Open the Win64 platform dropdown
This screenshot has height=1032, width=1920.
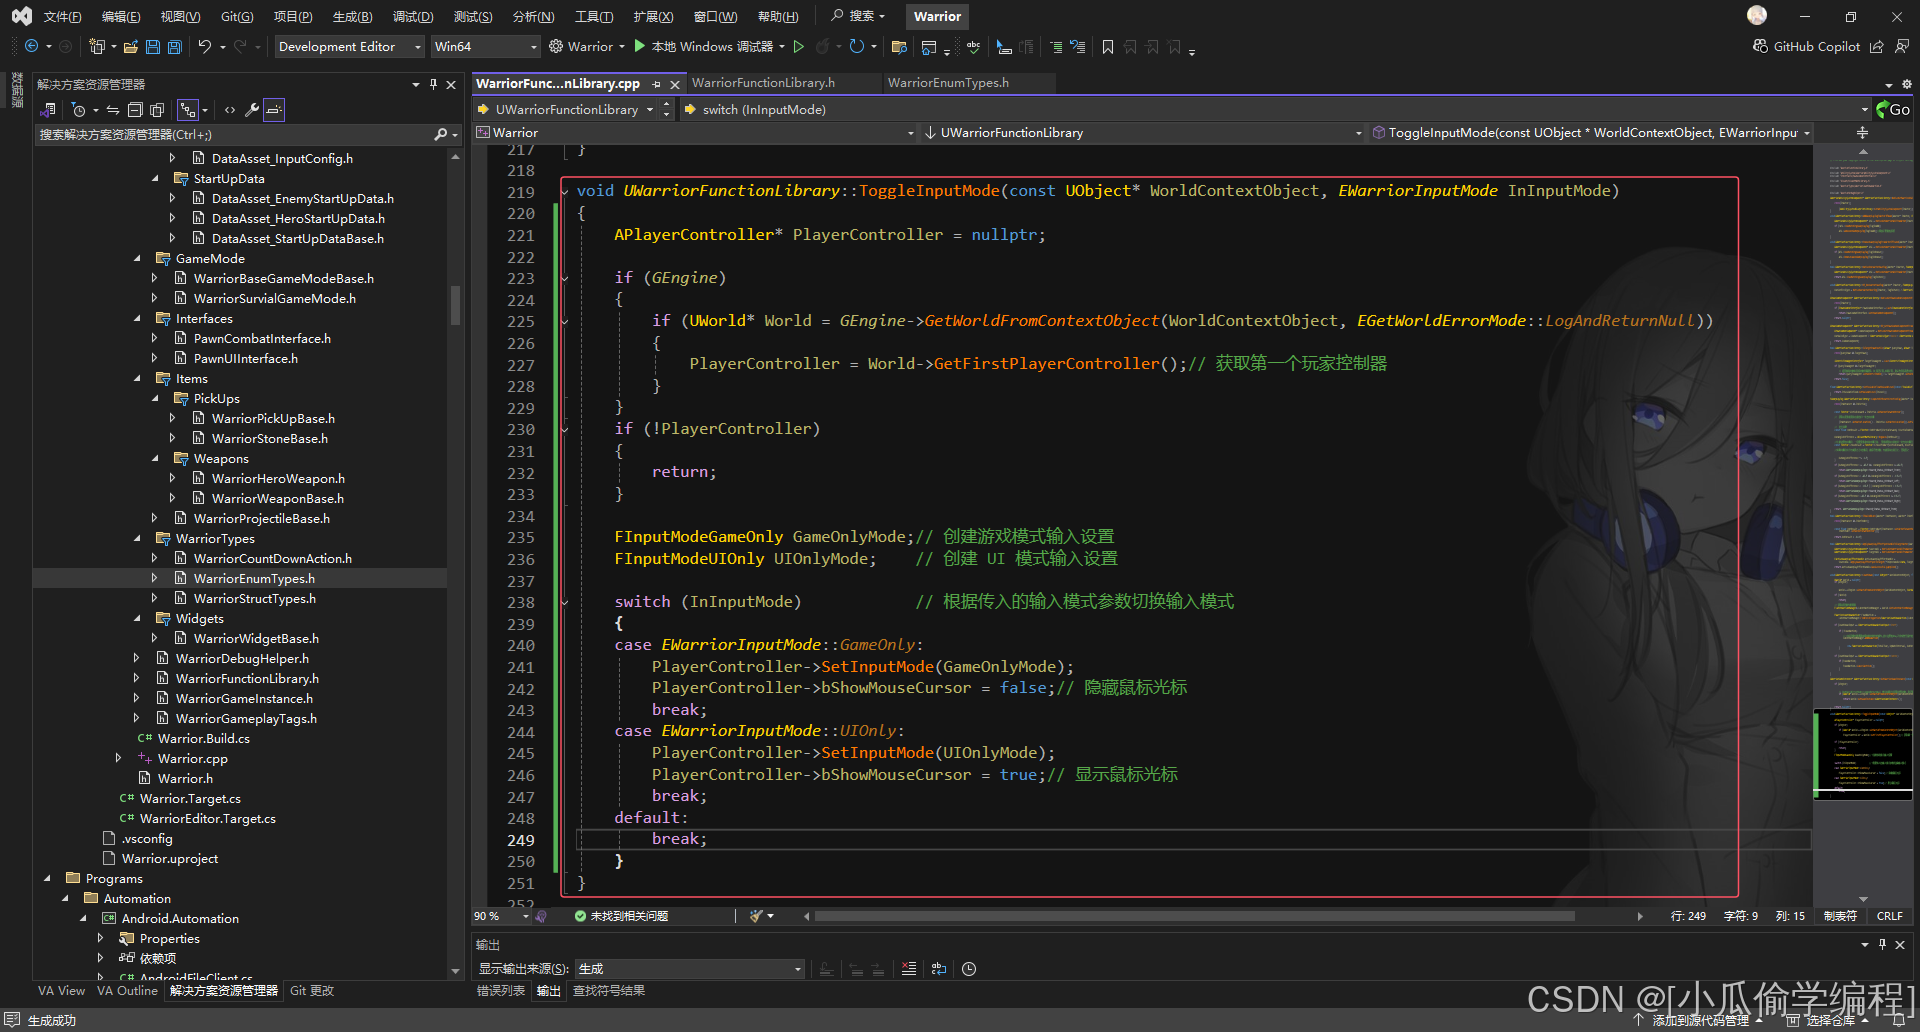(x=485, y=47)
